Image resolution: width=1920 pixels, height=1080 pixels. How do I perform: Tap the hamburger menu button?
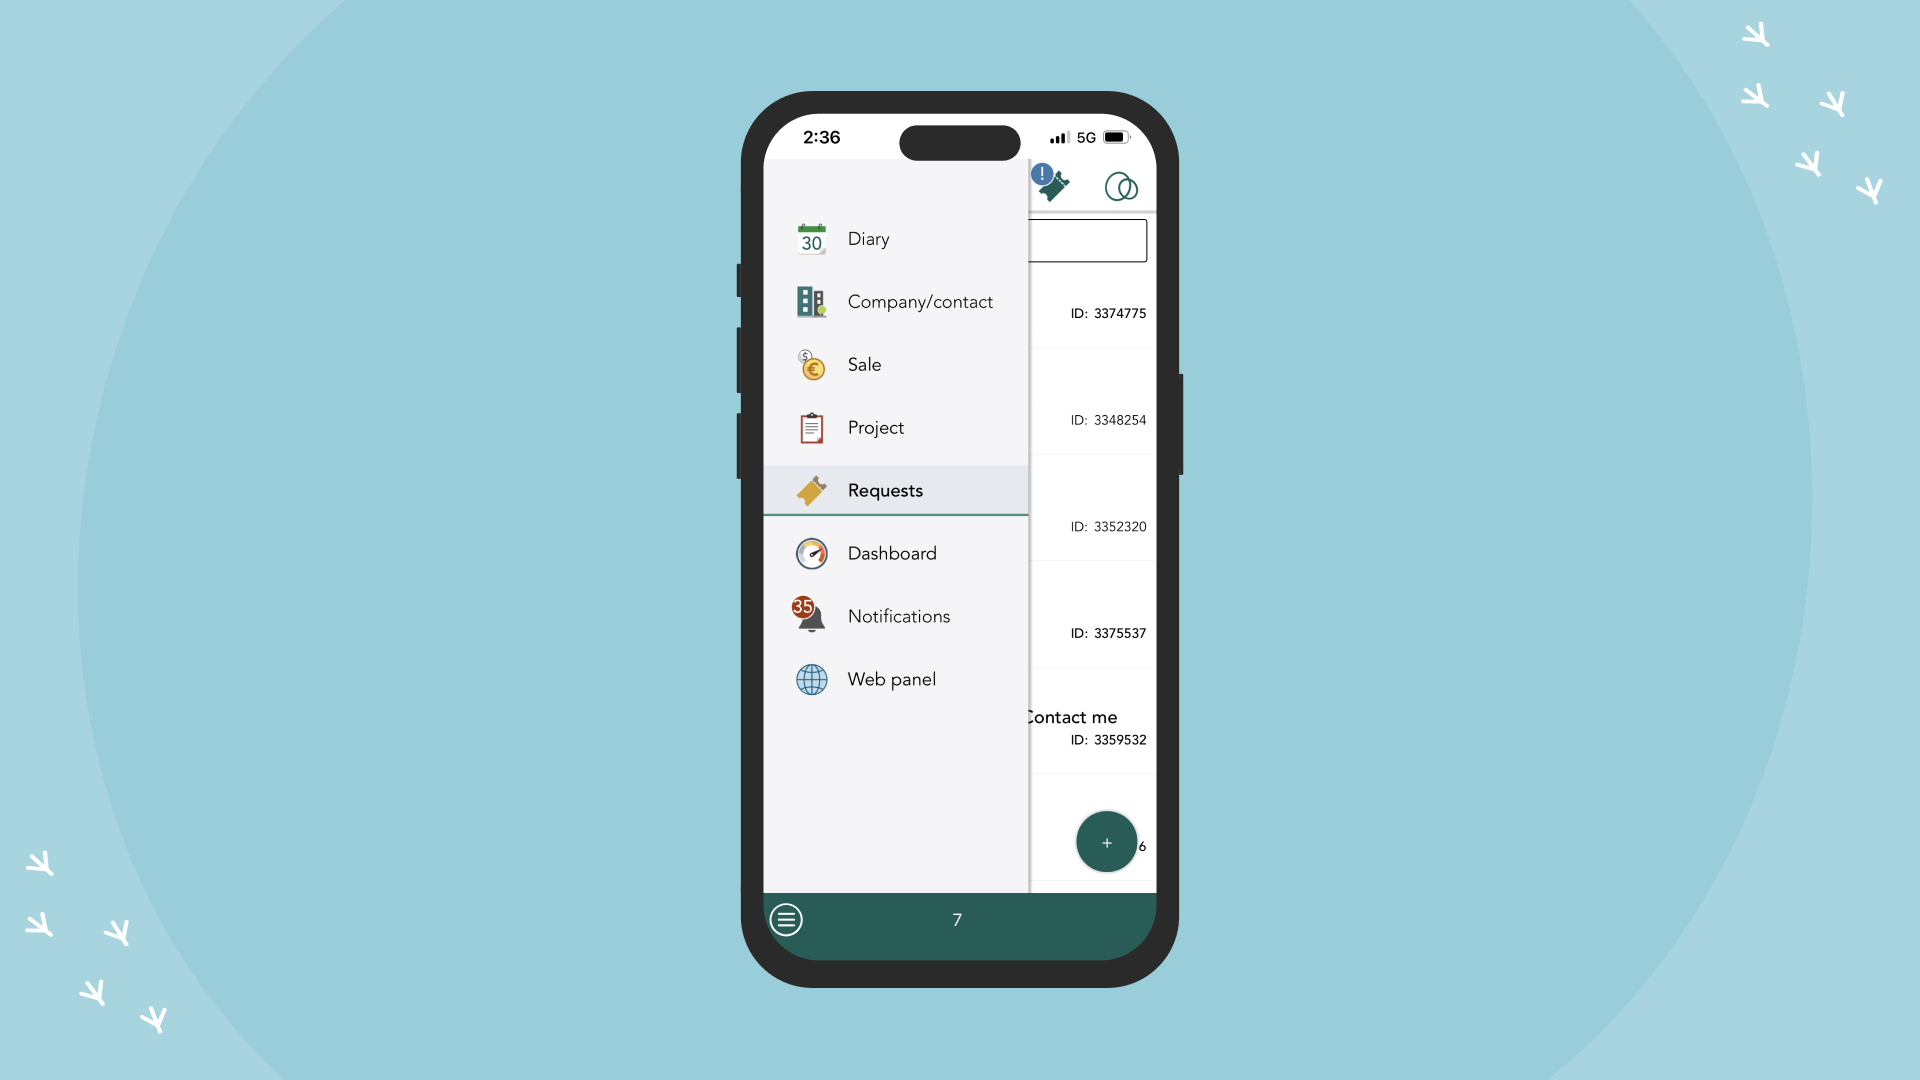tap(787, 919)
